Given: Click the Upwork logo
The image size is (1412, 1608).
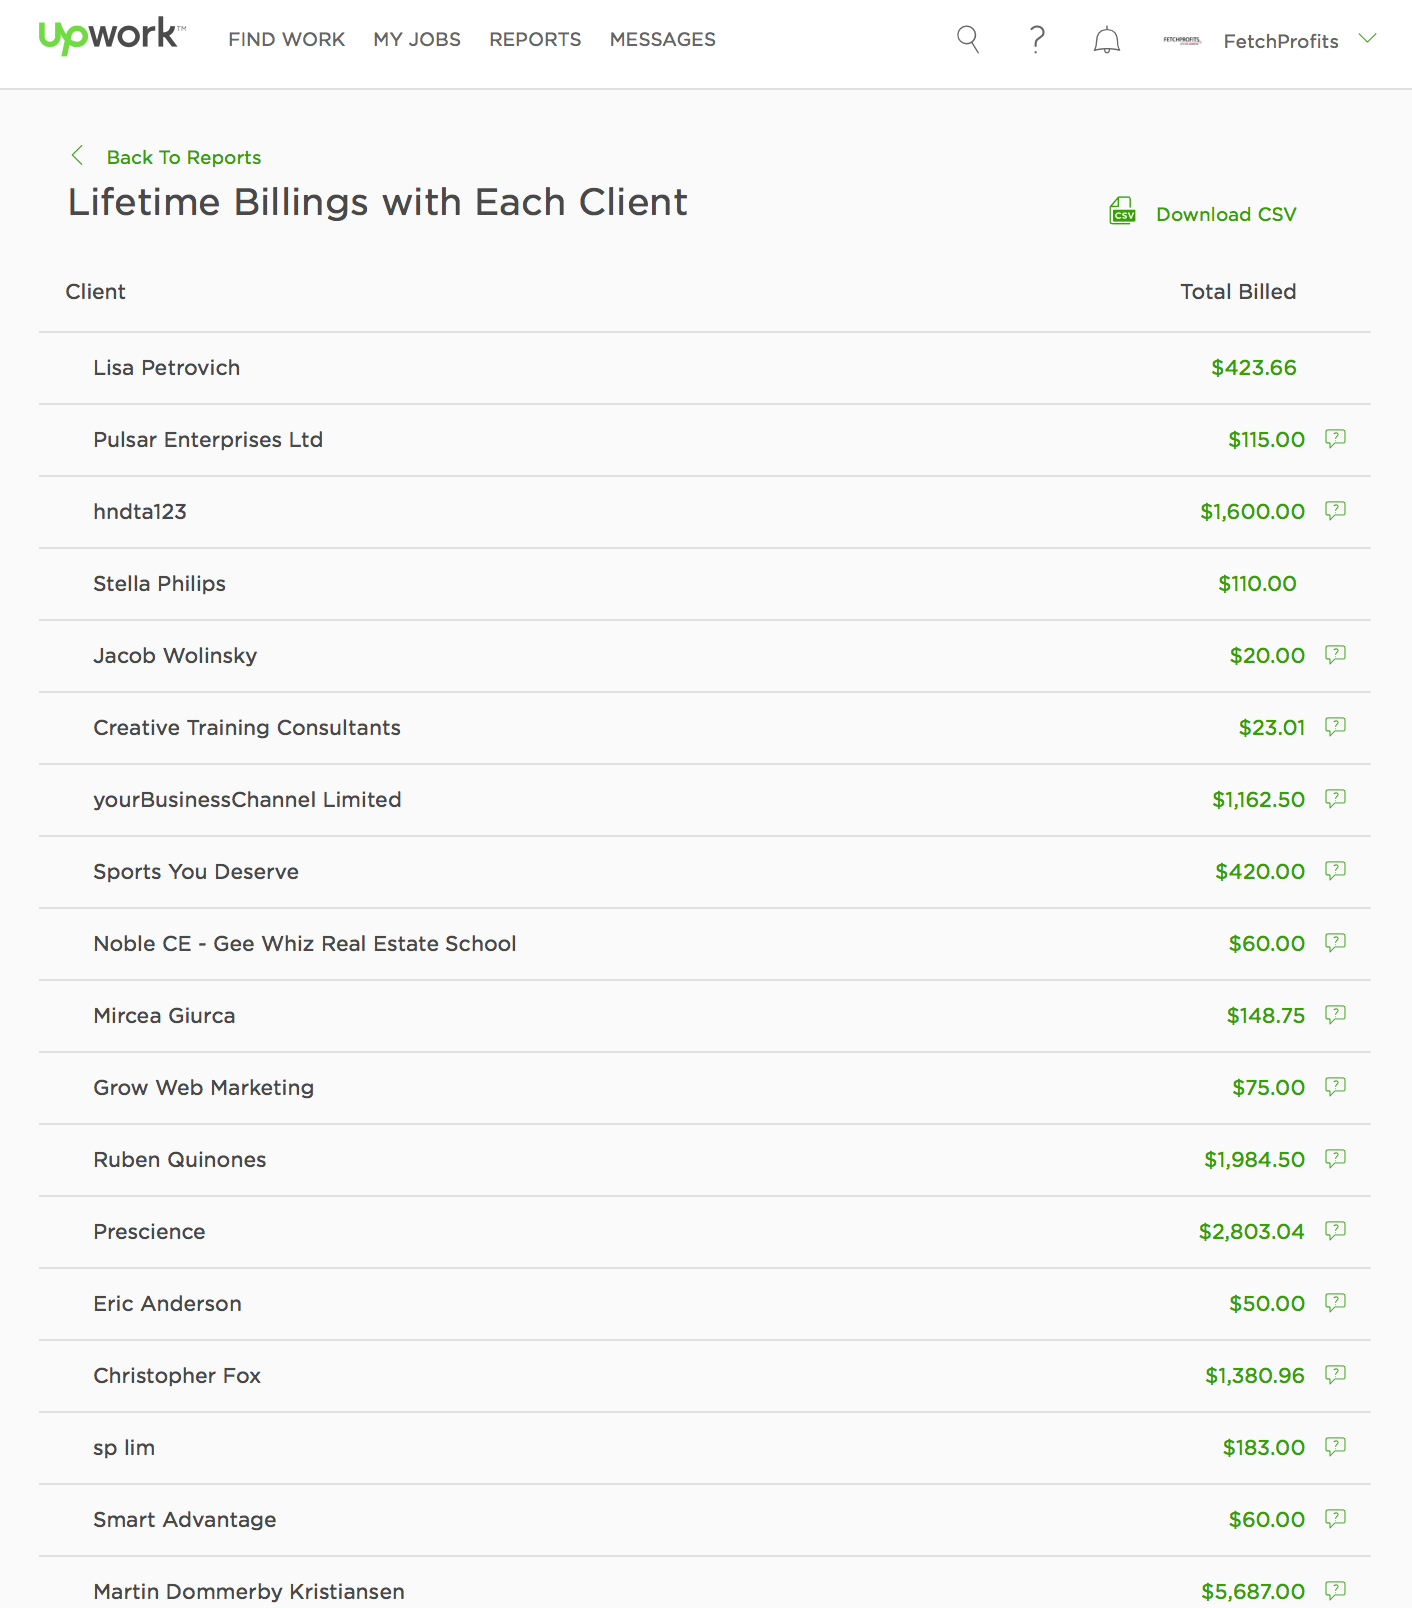Looking at the screenshot, I should tap(112, 37).
